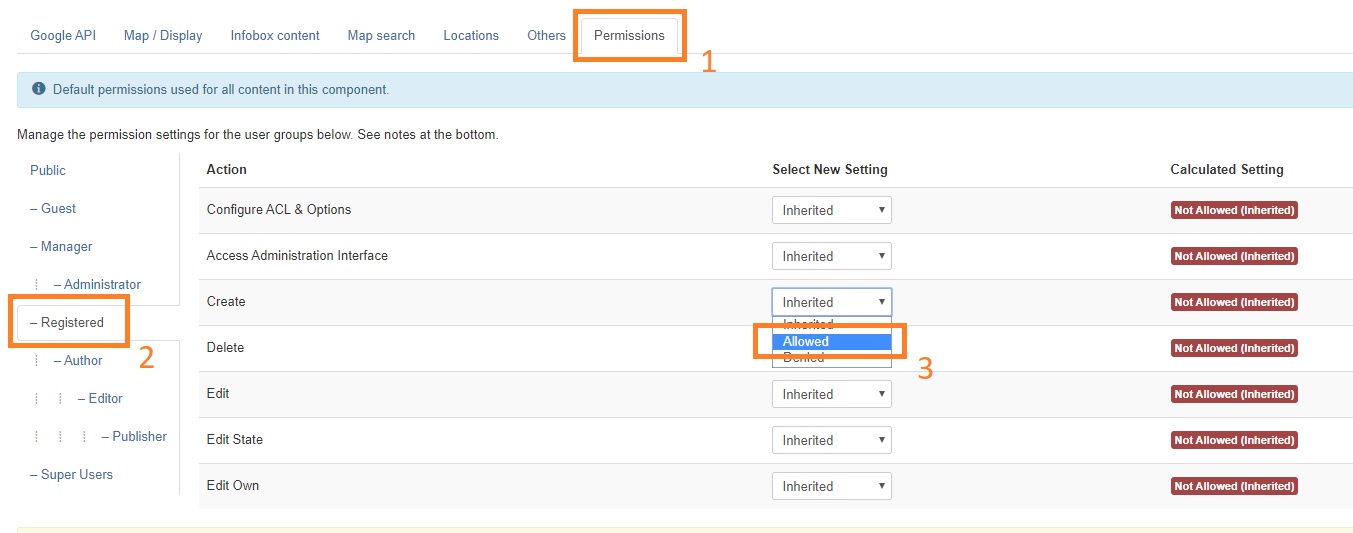Open Configure ACL & Options setting dropdown

pyautogui.click(x=831, y=210)
